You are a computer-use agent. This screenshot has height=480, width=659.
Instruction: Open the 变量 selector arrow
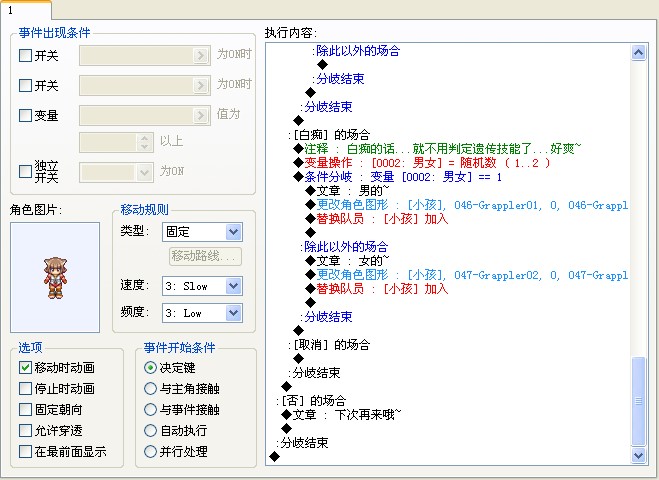tap(200, 116)
